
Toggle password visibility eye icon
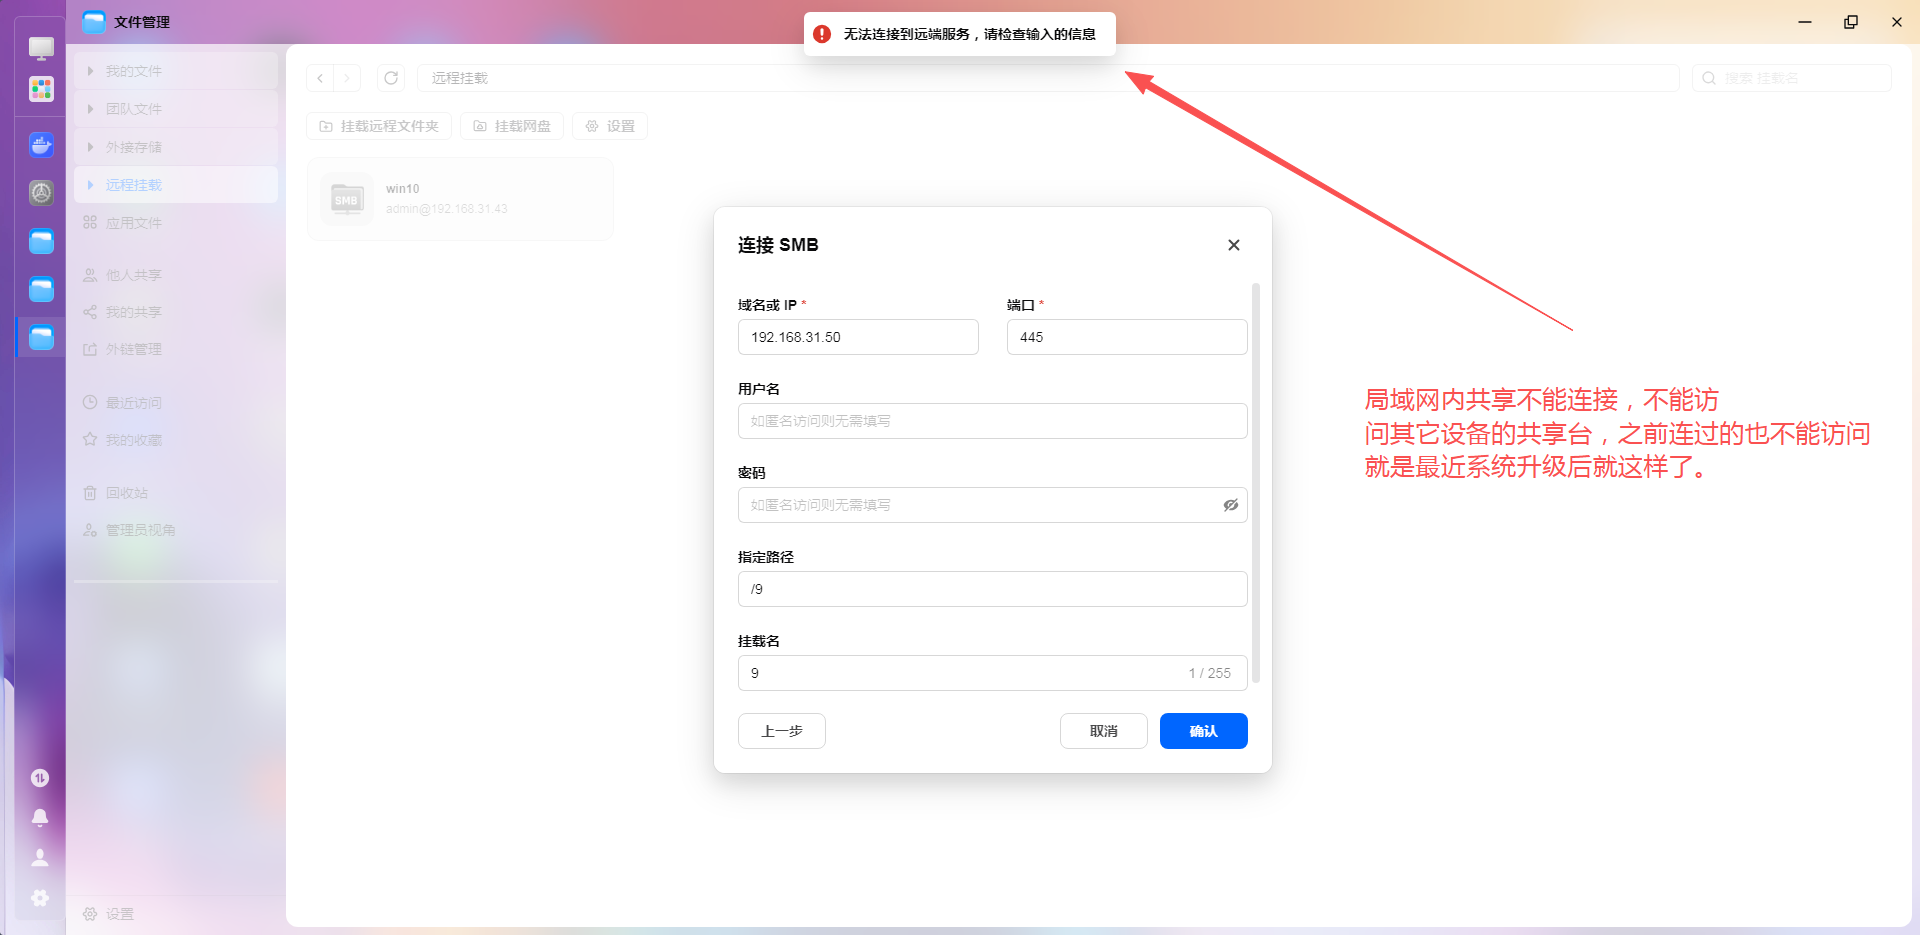point(1231,505)
